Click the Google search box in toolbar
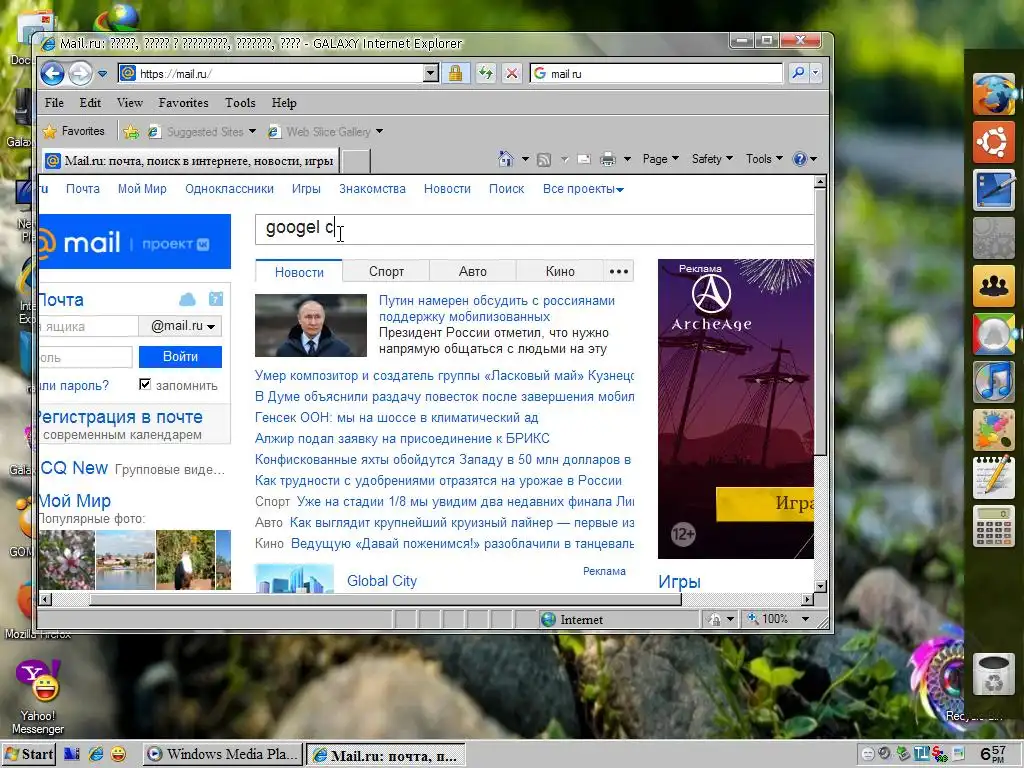The image size is (1024, 768). 656,74
